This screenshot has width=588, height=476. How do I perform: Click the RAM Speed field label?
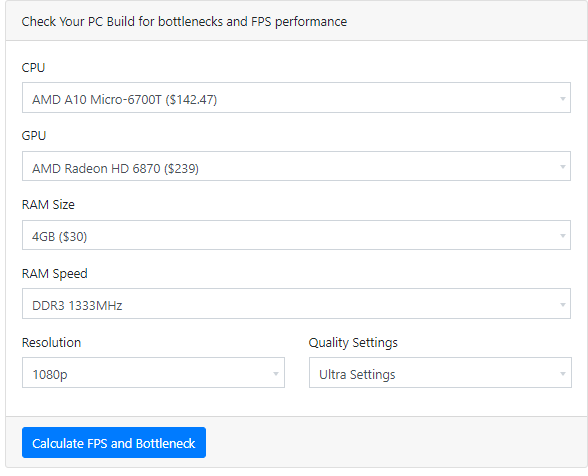pos(55,274)
